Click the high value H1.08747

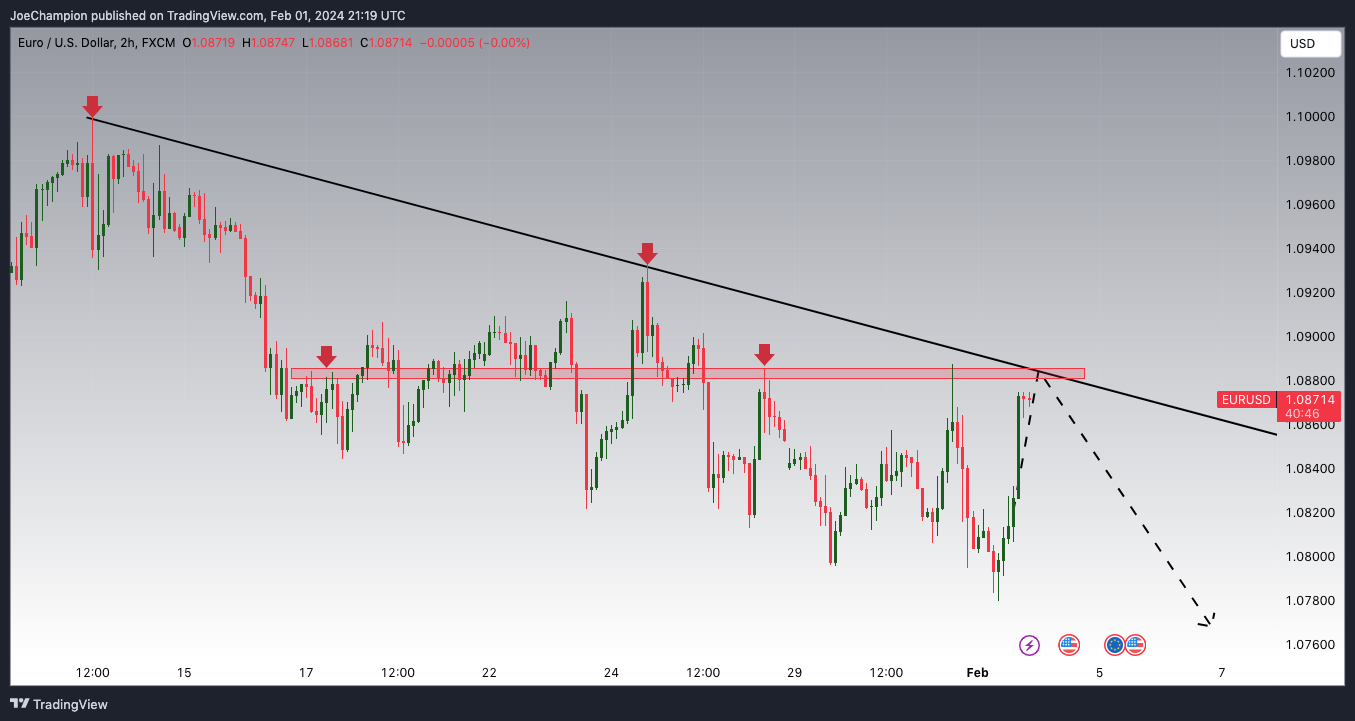pos(268,43)
